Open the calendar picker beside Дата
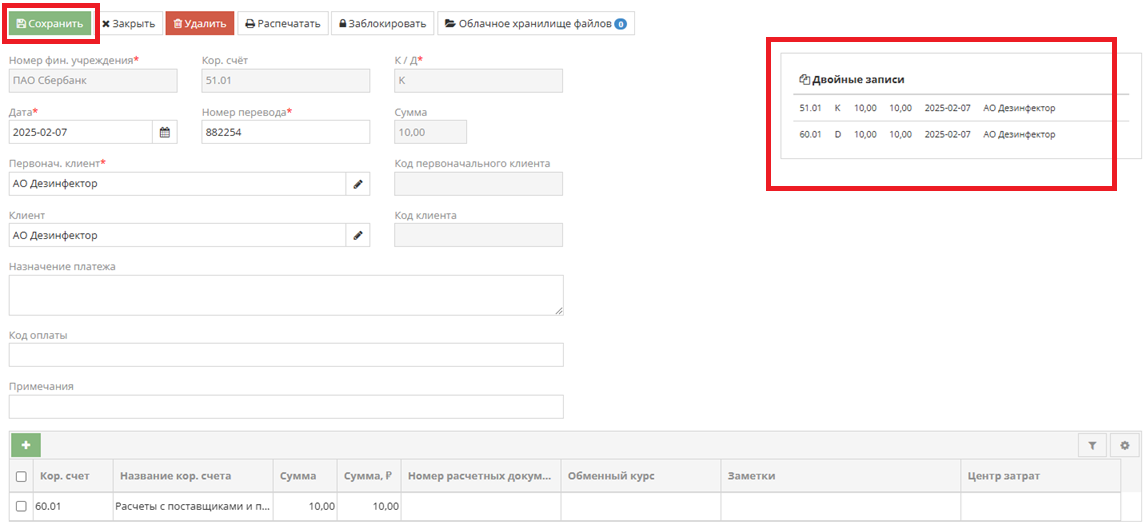1146x525 pixels. click(x=164, y=132)
